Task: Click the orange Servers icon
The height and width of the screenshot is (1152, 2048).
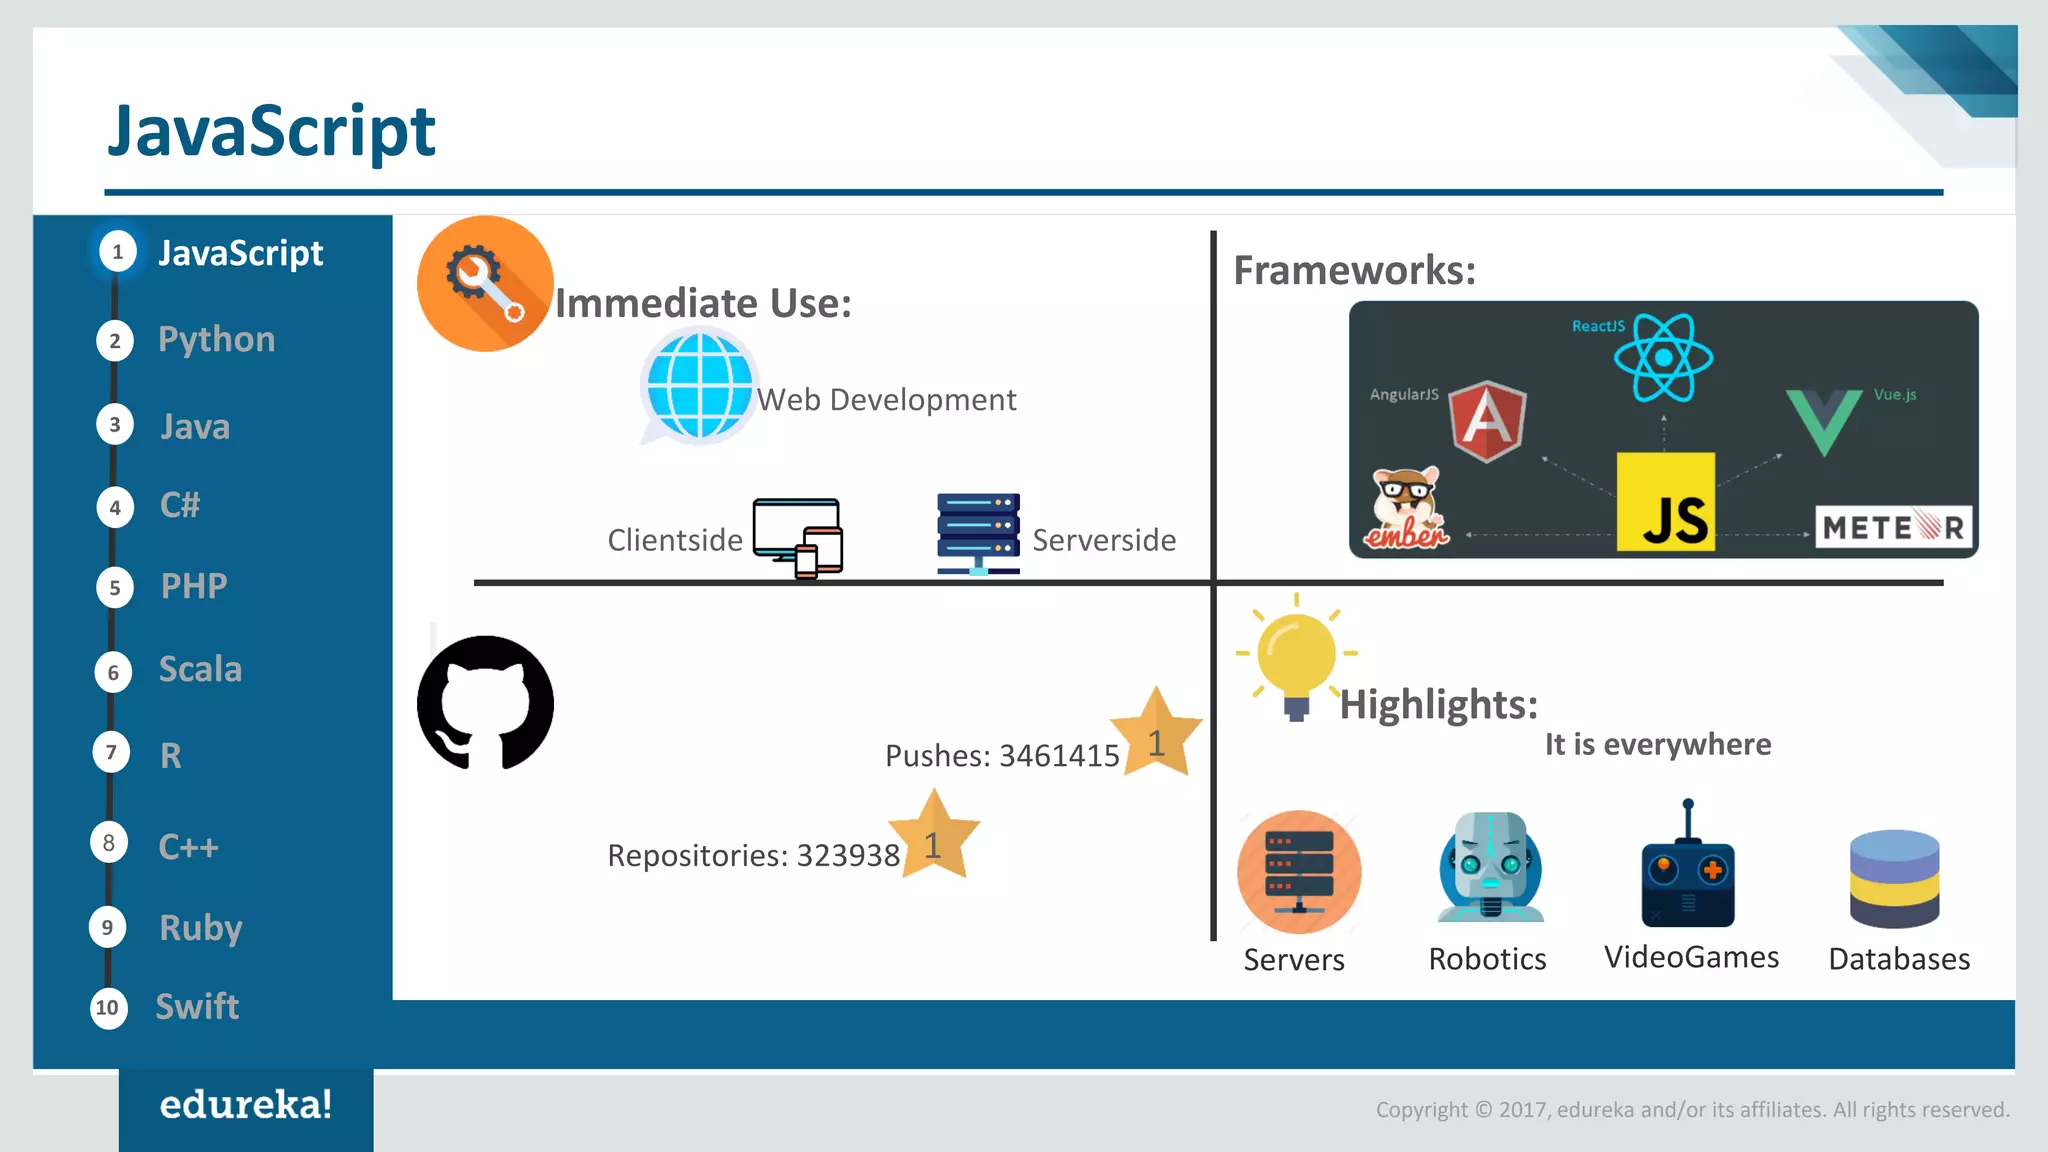Action: pos(1299,872)
